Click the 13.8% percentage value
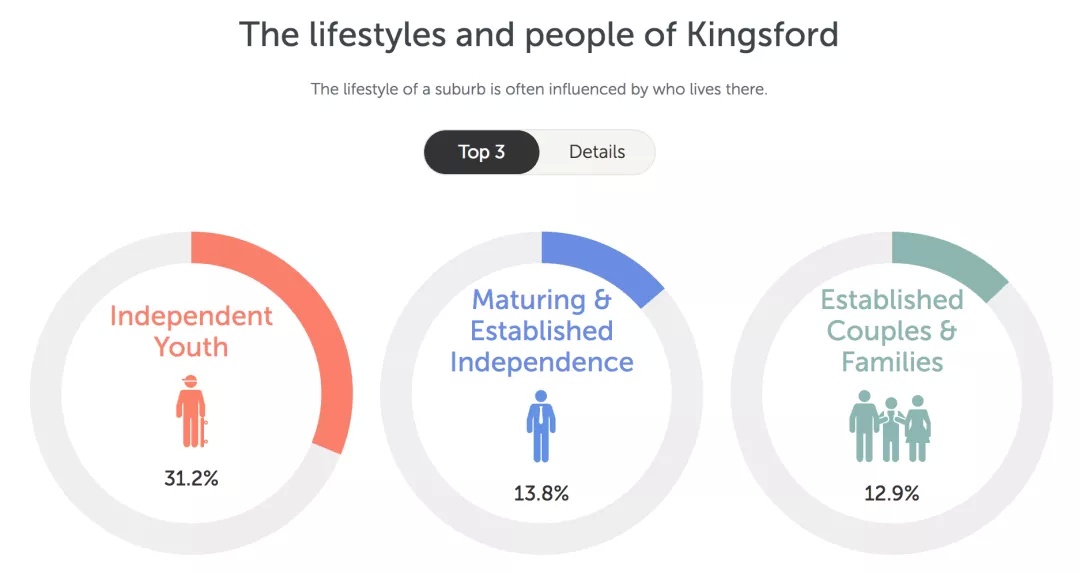Screen dimensions: 1080x572 point(541,493)
